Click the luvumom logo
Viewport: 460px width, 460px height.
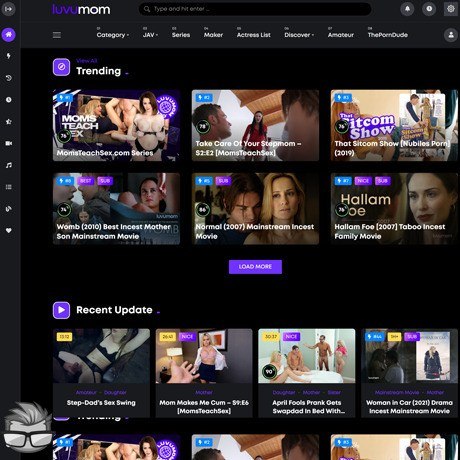pyautogui.click(x=81, y=9)
